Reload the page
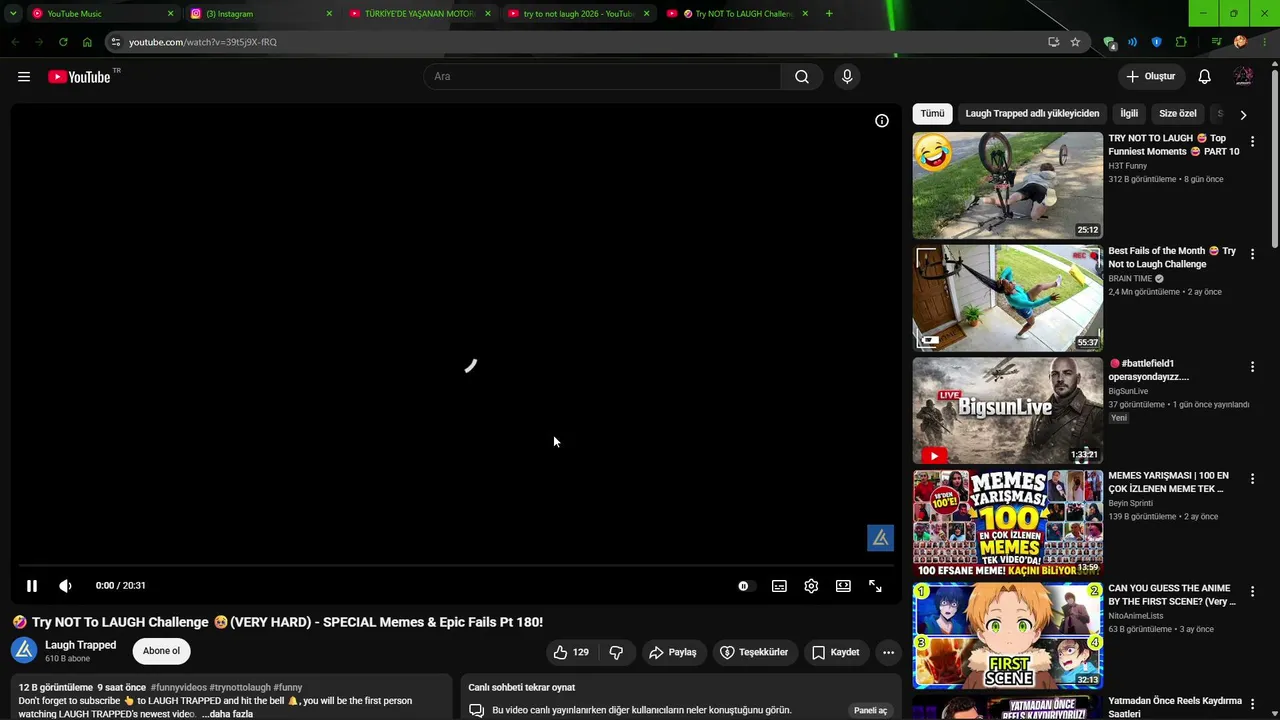 (63, 42)
